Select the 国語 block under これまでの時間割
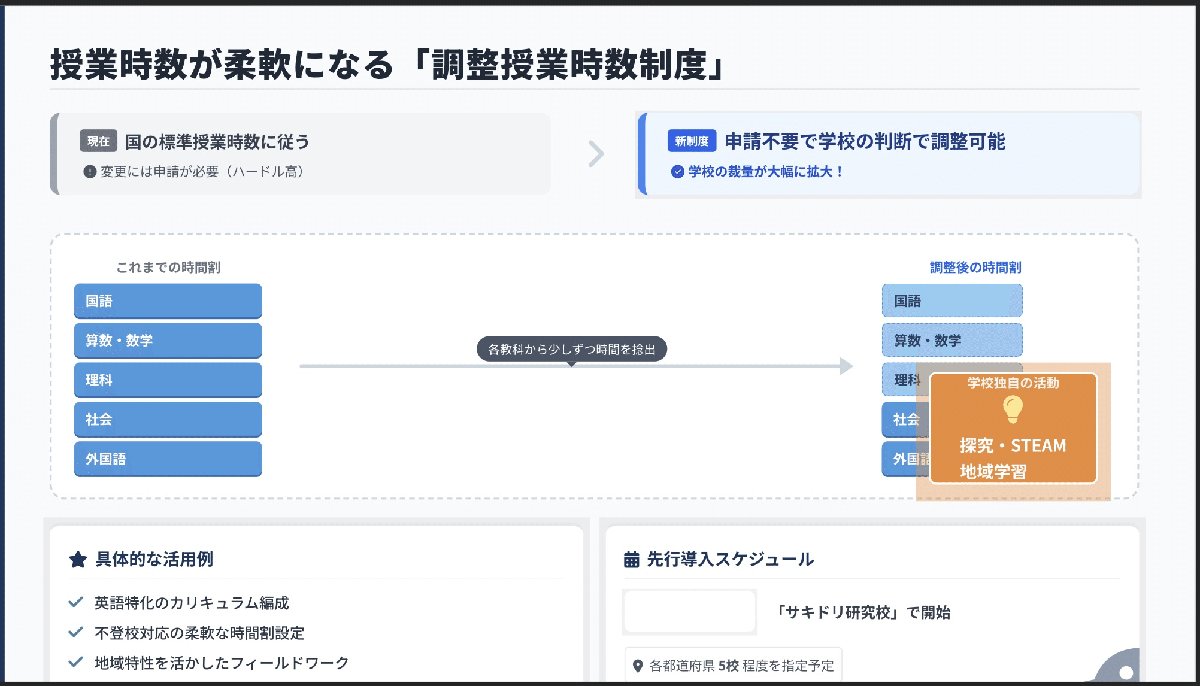Viewport: 1200px width, 686px height. (168, 301)
